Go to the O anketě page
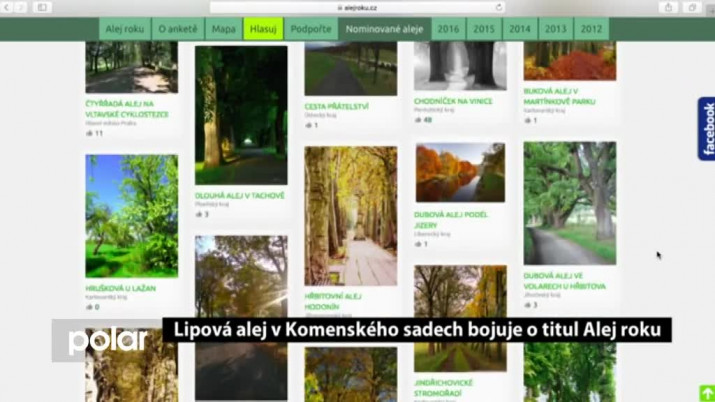The image size is (715, 402). (177, 29)
